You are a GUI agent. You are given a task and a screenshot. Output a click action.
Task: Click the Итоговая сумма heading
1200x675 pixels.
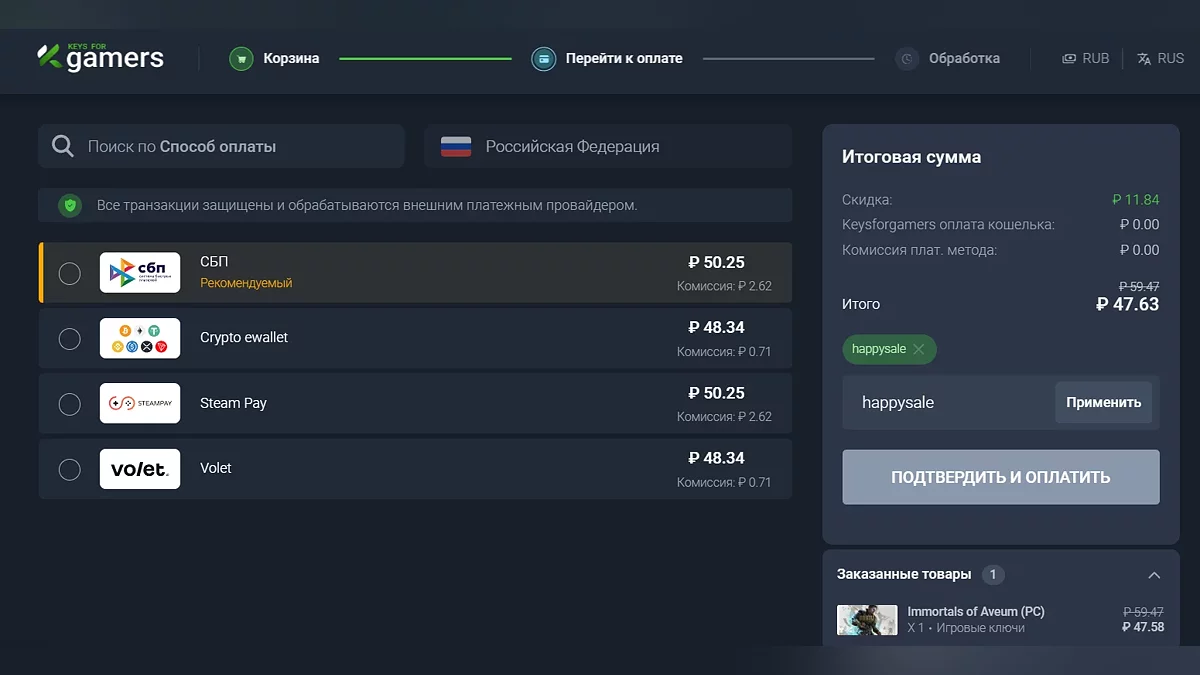pos(911,157)
